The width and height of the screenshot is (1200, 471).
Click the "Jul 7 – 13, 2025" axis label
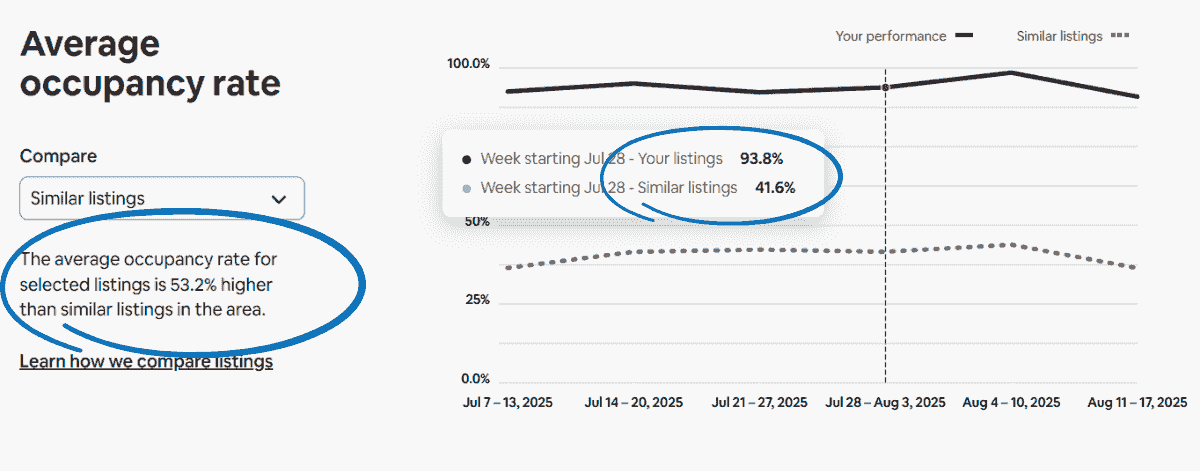pos(507,402)
